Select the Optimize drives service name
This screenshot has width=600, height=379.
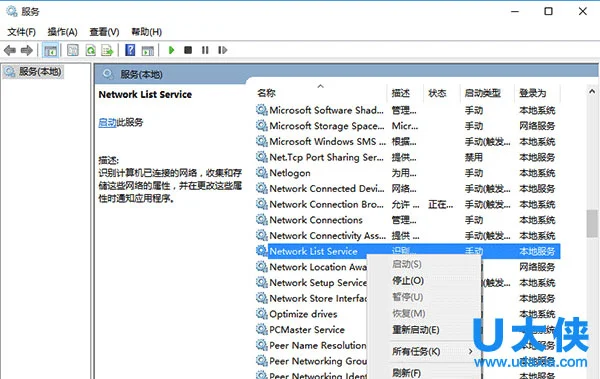click(303, 314)
